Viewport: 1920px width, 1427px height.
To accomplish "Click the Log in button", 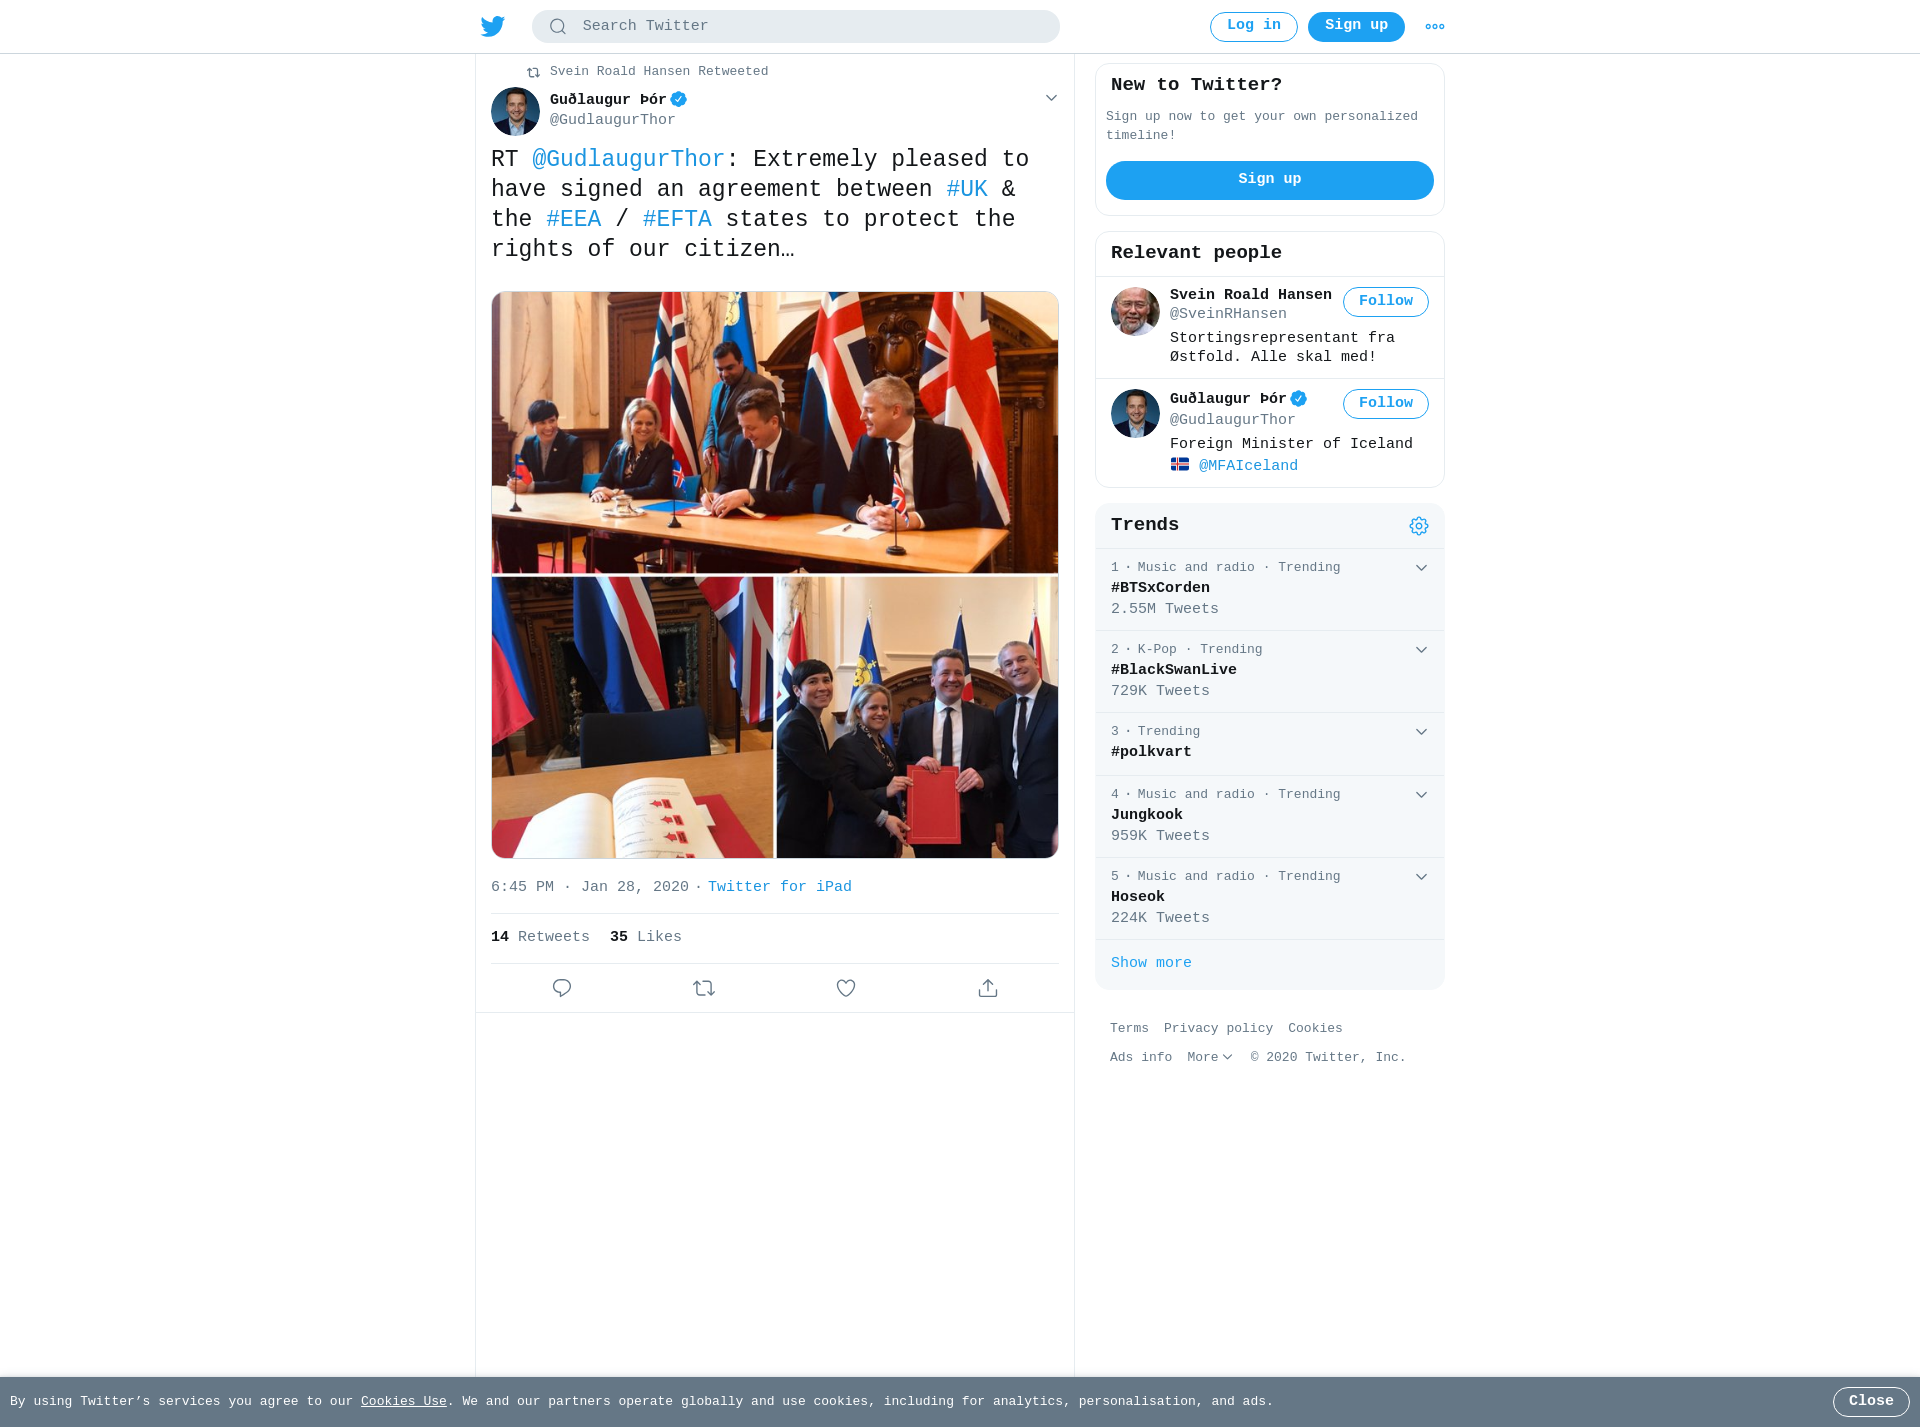I will [x=1254, y=27].
